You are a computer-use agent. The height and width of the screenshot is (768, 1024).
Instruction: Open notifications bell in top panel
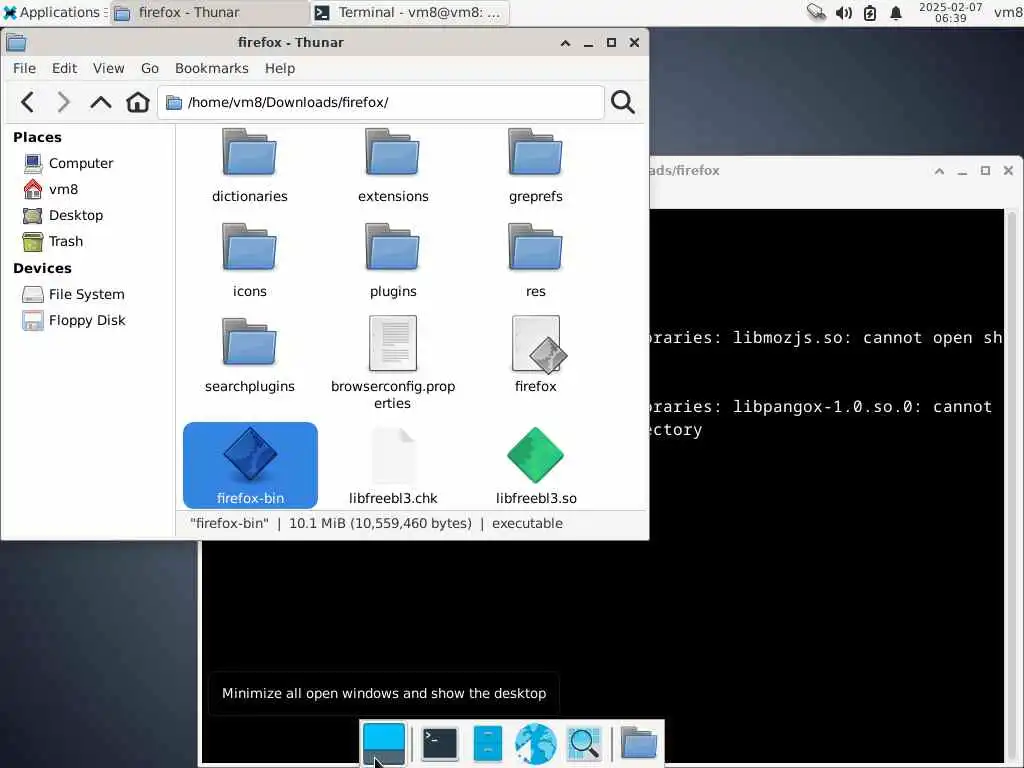(896, 12)
